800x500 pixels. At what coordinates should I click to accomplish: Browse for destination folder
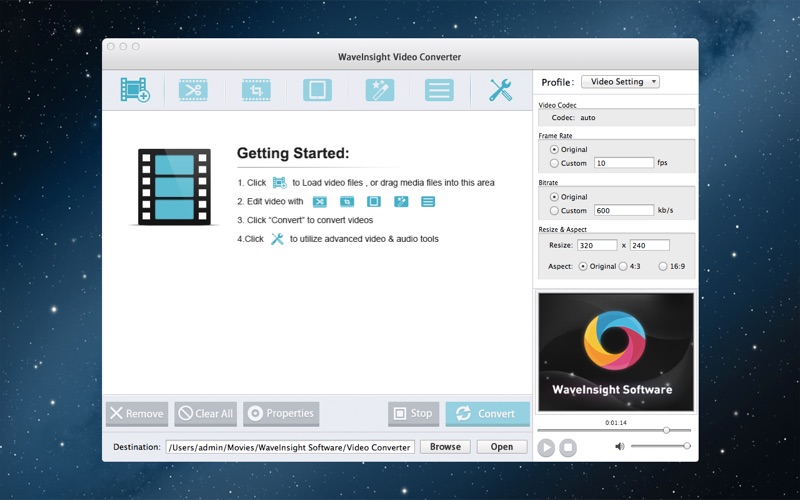[445, 447]
